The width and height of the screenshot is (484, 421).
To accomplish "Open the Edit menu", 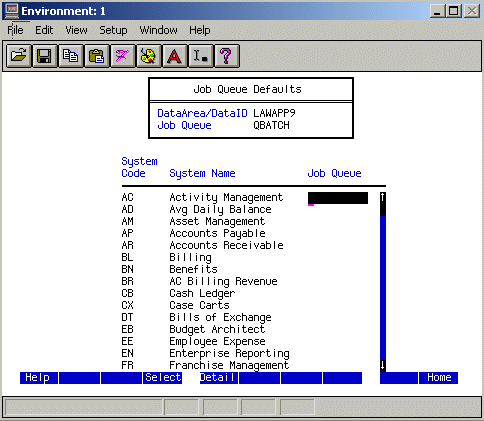I will (x=44, y=30).
